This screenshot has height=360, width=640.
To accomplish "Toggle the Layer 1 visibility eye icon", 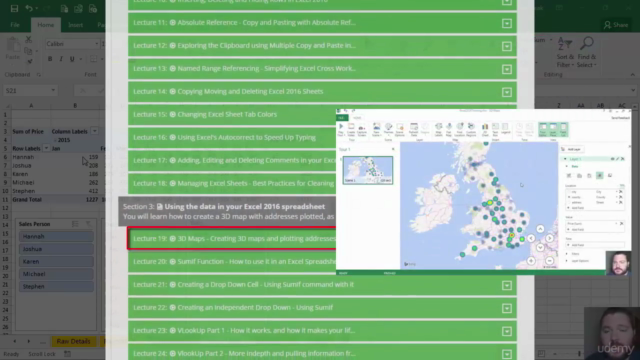I will click(x=612, y=159).
